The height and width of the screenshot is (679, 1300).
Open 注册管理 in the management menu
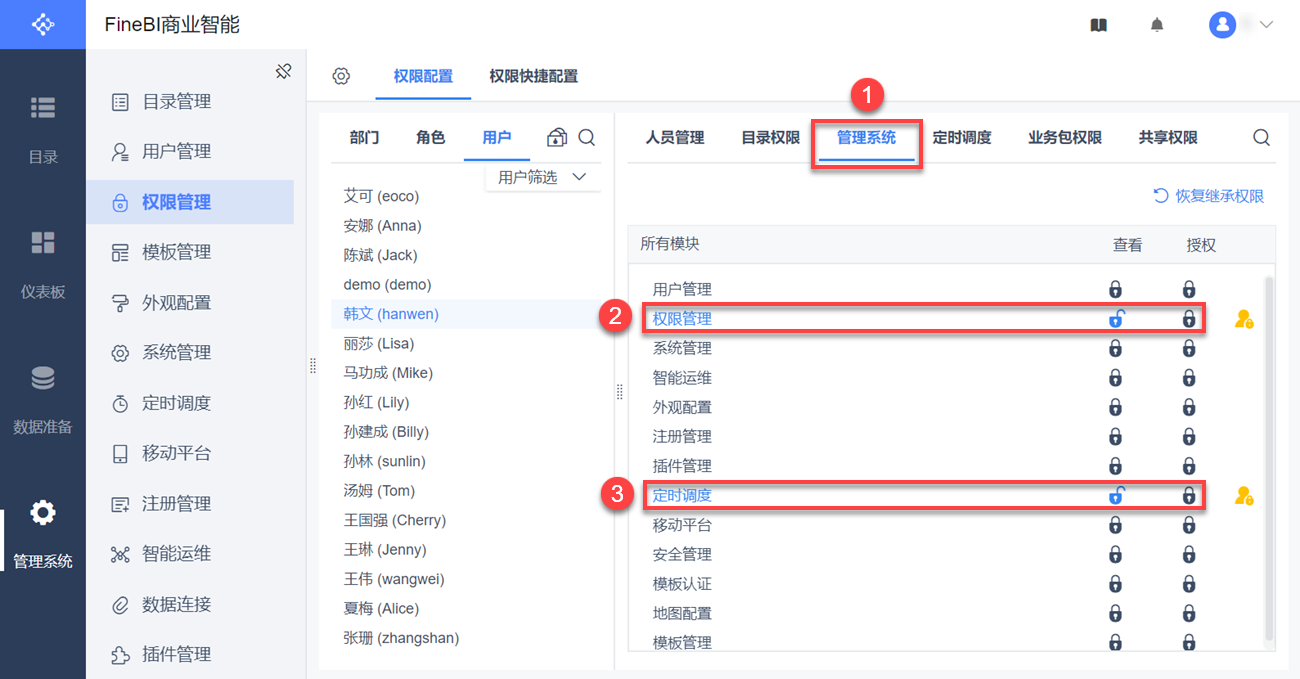190,504
